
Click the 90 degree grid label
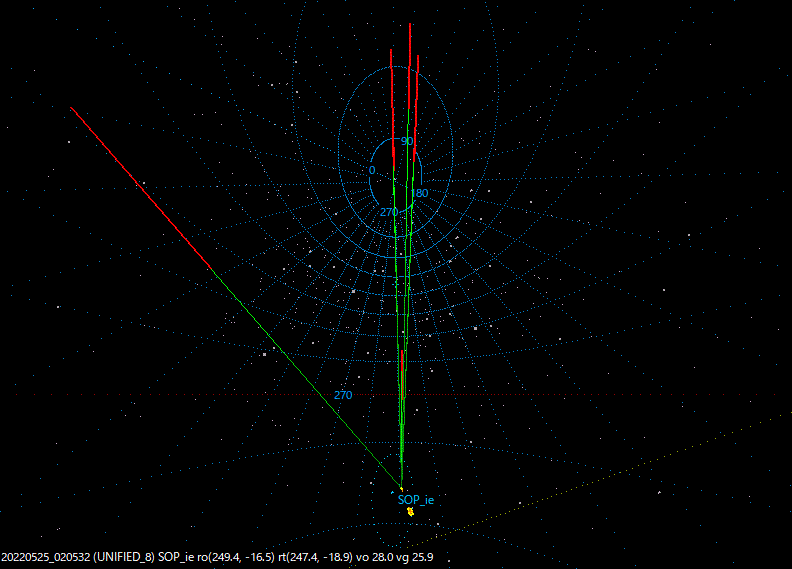pos(407,141)
